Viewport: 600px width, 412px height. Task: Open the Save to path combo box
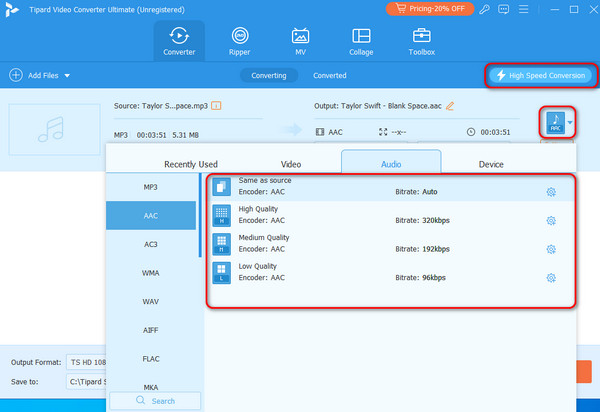(86, 381)
